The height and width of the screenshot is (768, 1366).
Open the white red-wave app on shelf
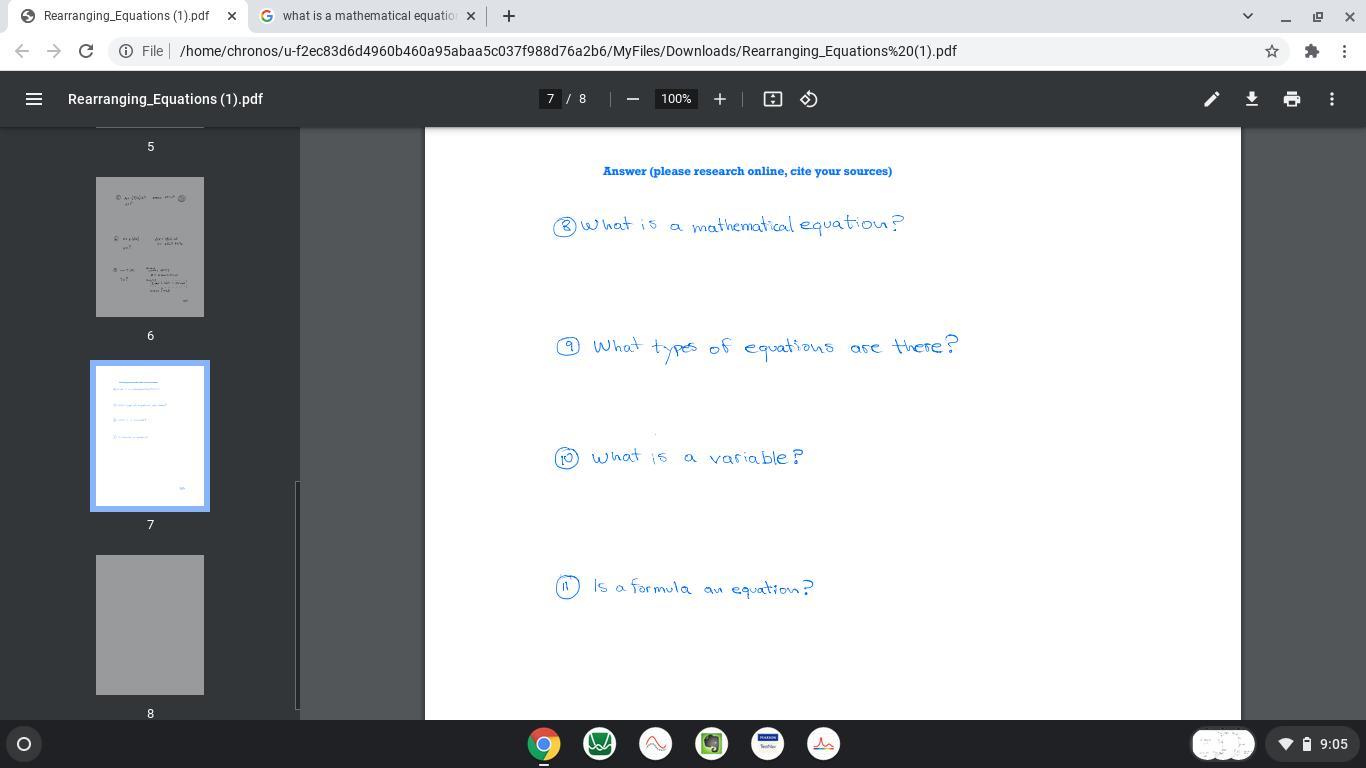tap(656, 744)
